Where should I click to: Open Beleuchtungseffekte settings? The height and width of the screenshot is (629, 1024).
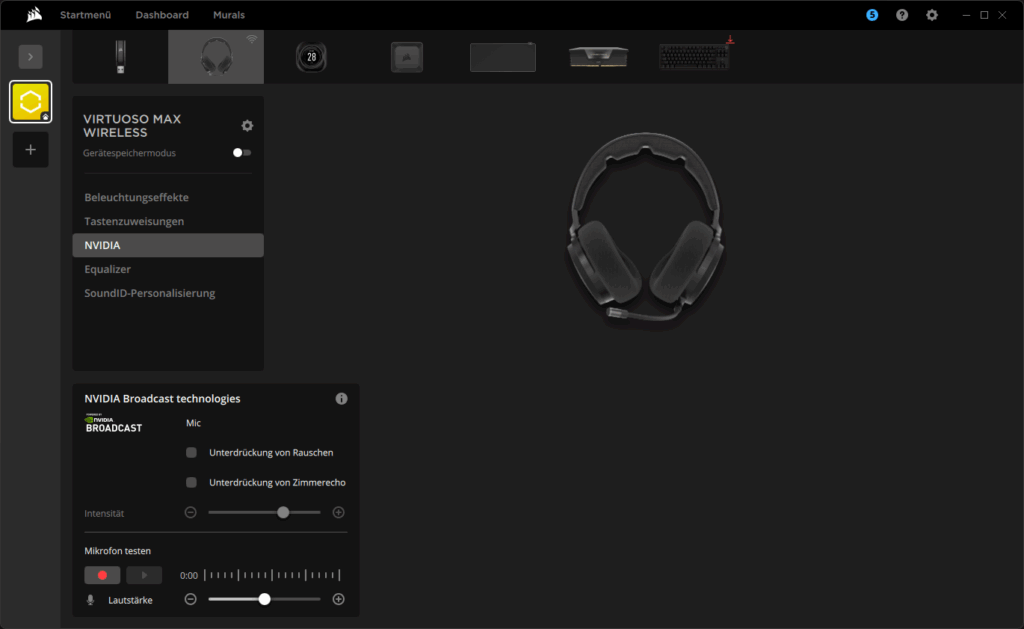136,197
